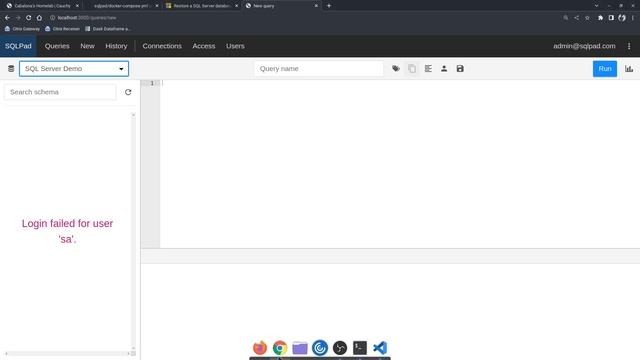Open the Connections page
The image size is (640, 360).
point(162,46)
